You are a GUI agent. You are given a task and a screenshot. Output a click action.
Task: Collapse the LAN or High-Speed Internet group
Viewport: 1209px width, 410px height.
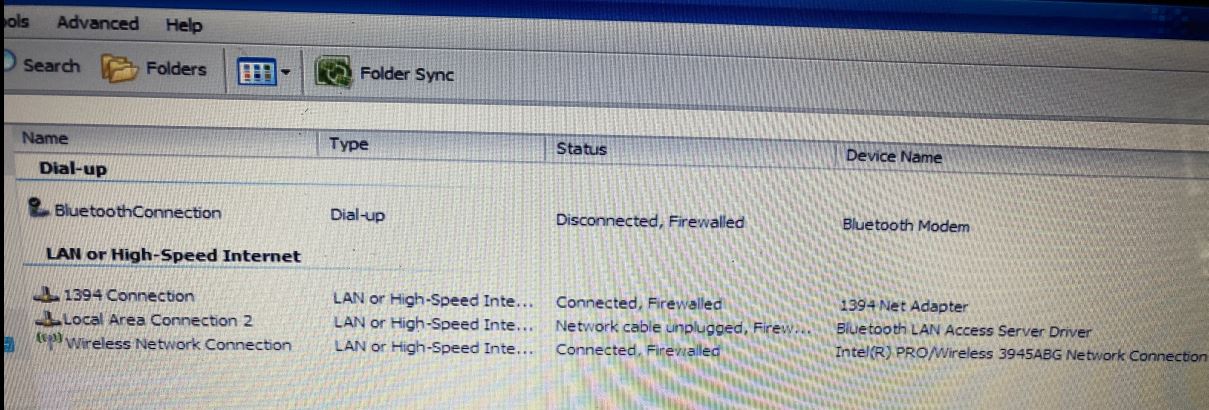[173, 256]
